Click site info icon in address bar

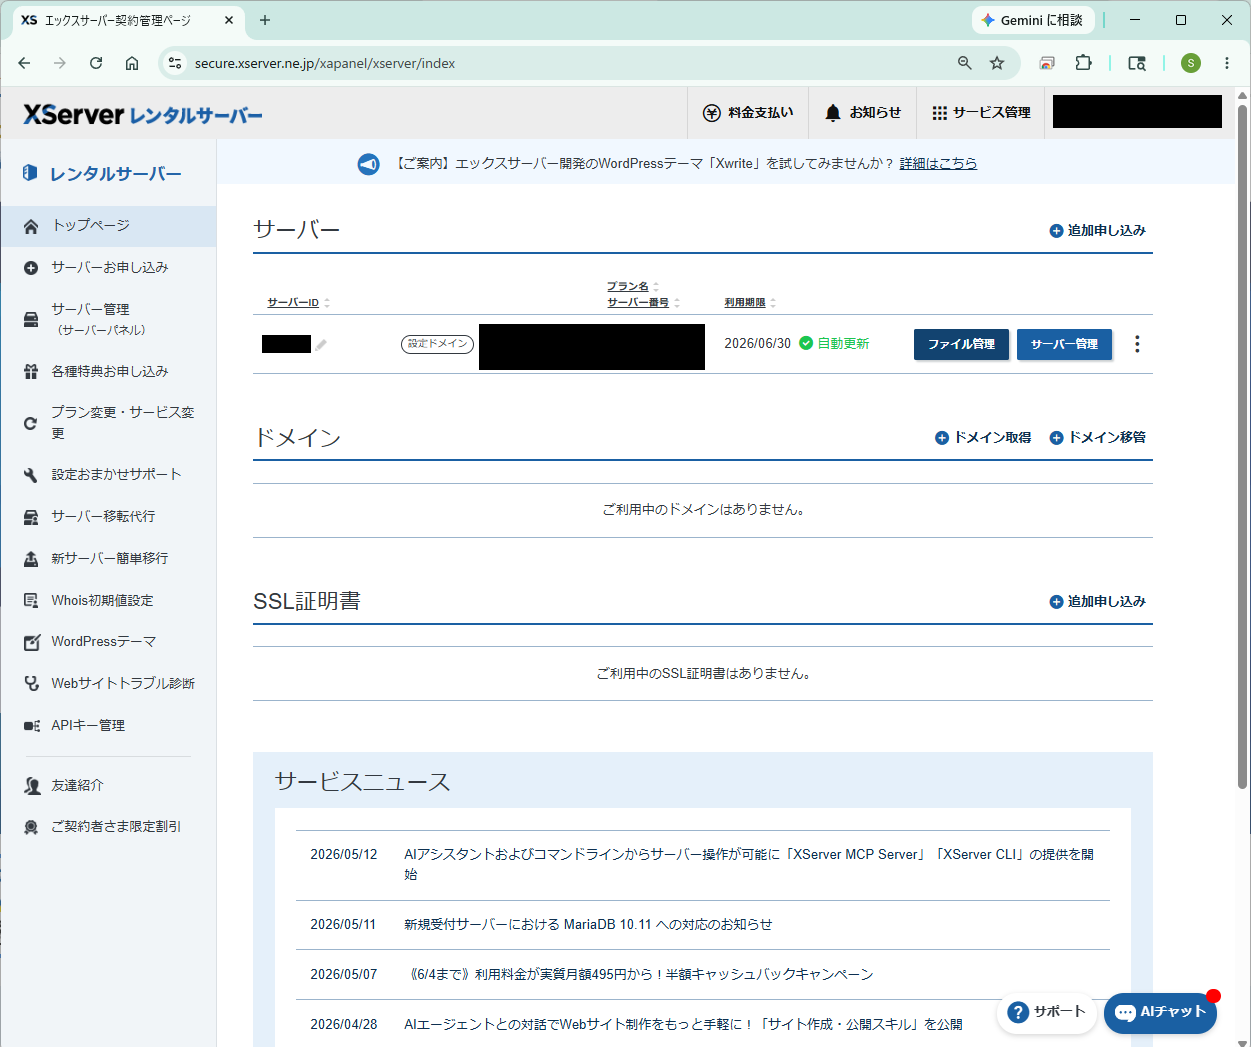click(x=175, y=63)
